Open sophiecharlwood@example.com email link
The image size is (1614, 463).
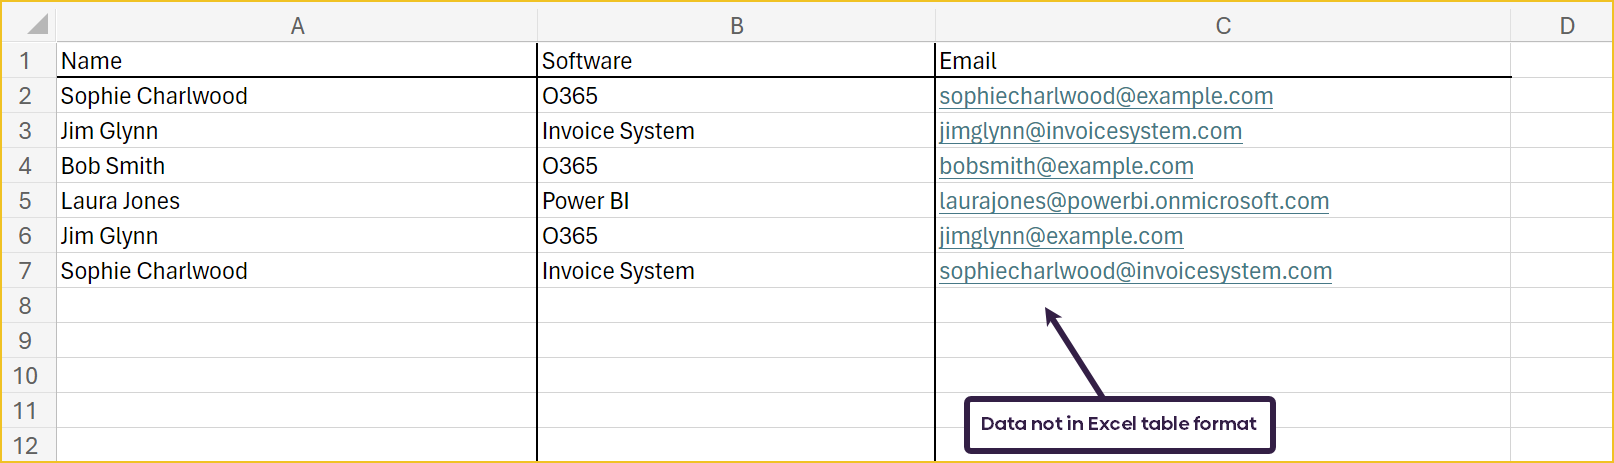click(x=1106, y=96)
